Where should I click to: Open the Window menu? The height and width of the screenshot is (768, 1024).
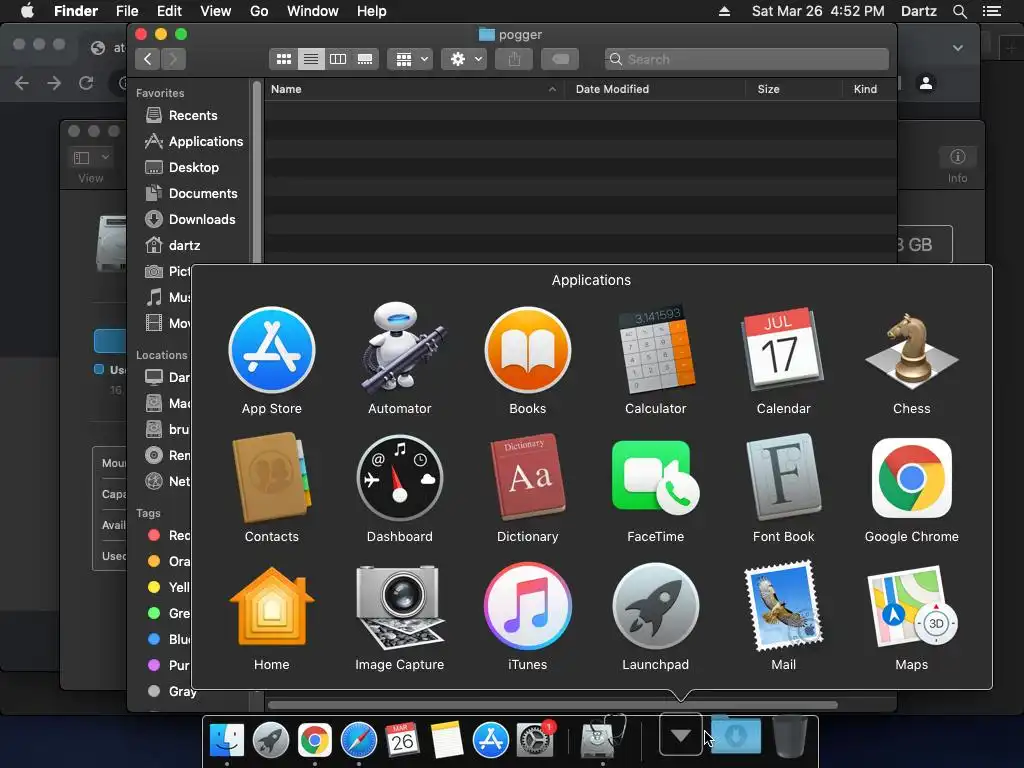[313, 11]
